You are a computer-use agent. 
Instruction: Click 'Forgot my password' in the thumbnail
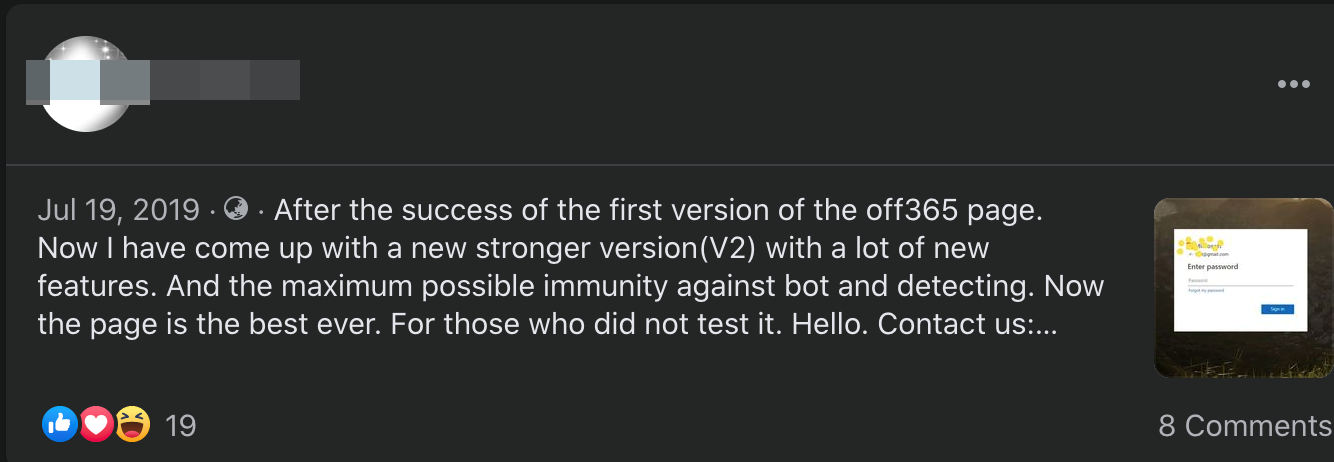[1206, 291]
